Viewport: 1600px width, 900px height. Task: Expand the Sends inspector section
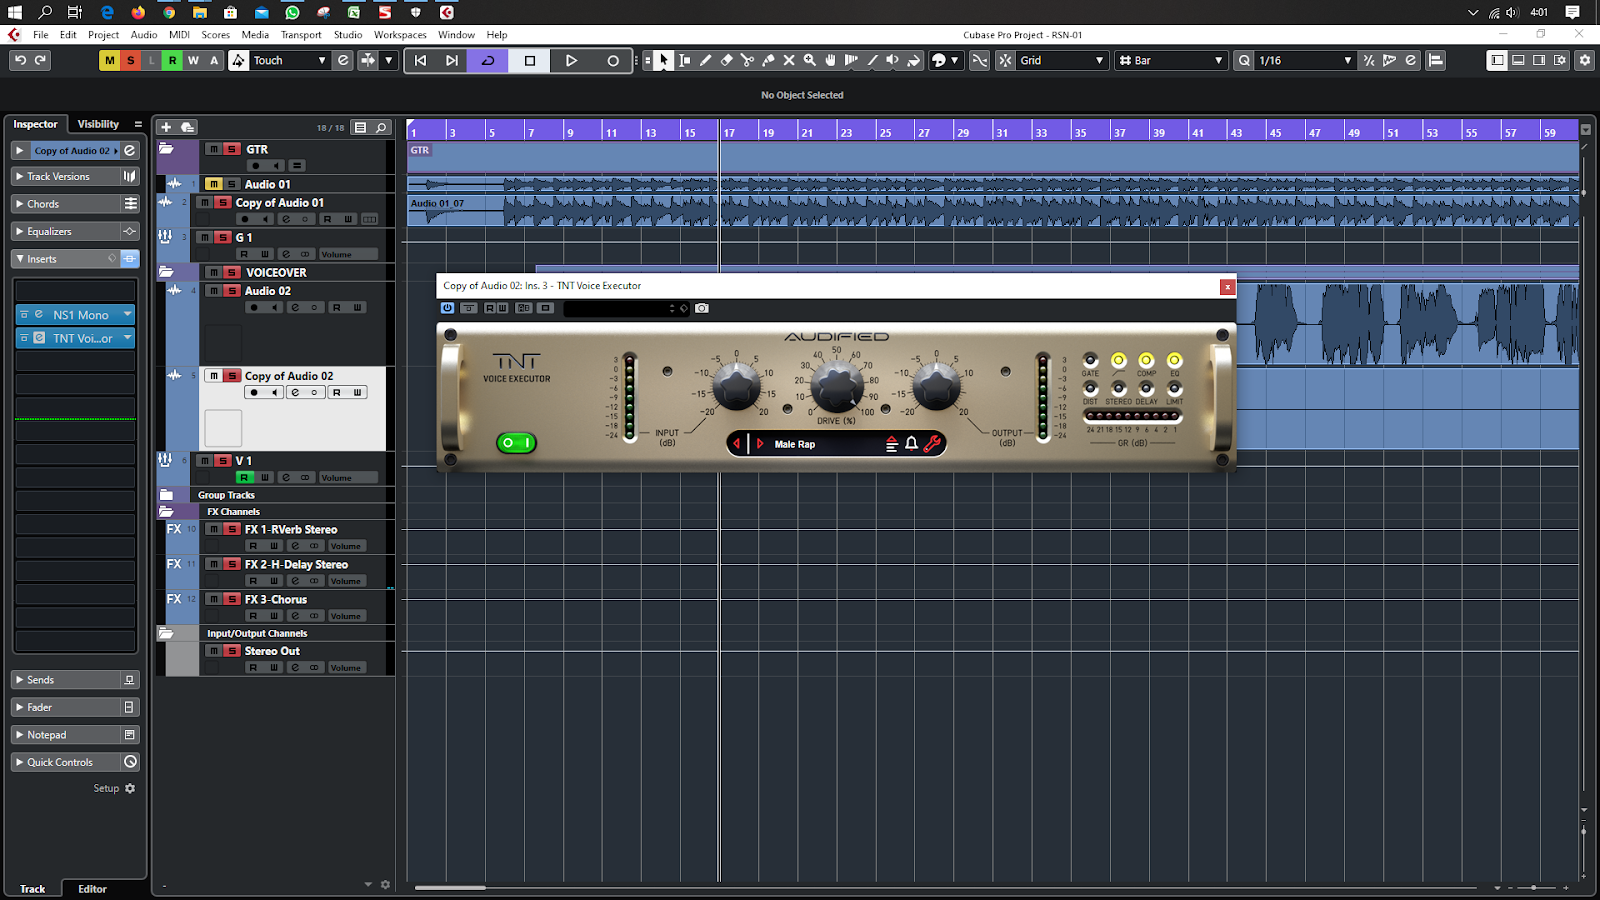[x=65, y=680]
